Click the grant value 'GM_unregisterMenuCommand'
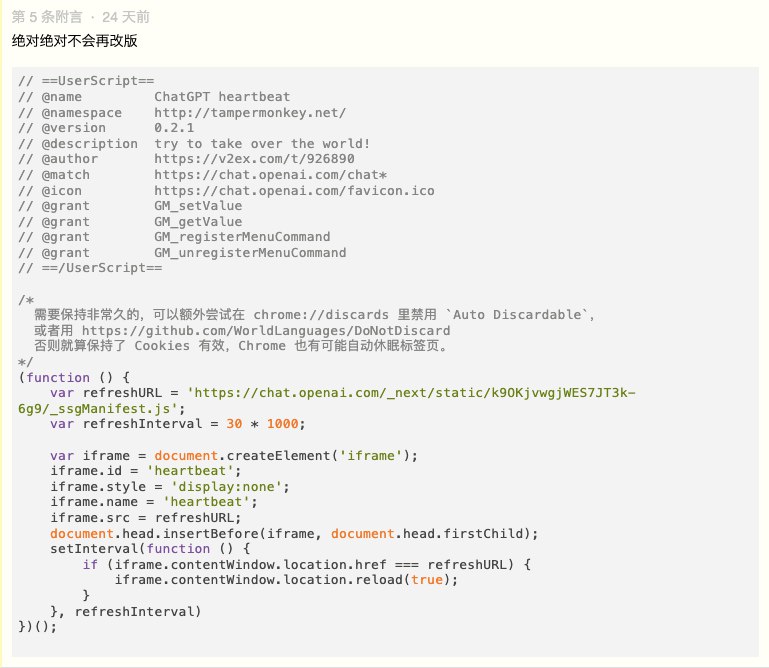Screen dimensions: 769x668 click(x=250, y=253)
